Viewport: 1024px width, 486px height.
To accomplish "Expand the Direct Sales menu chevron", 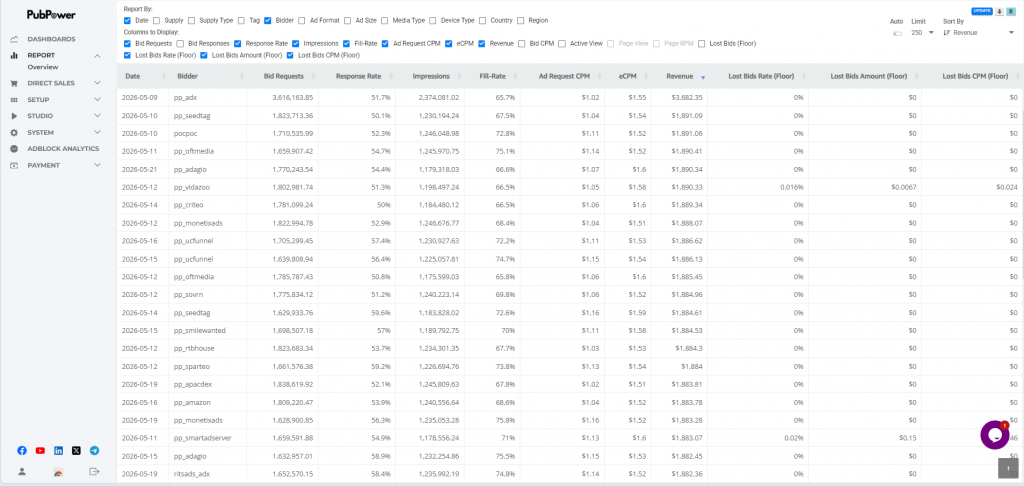I will [x=97, y=84].
